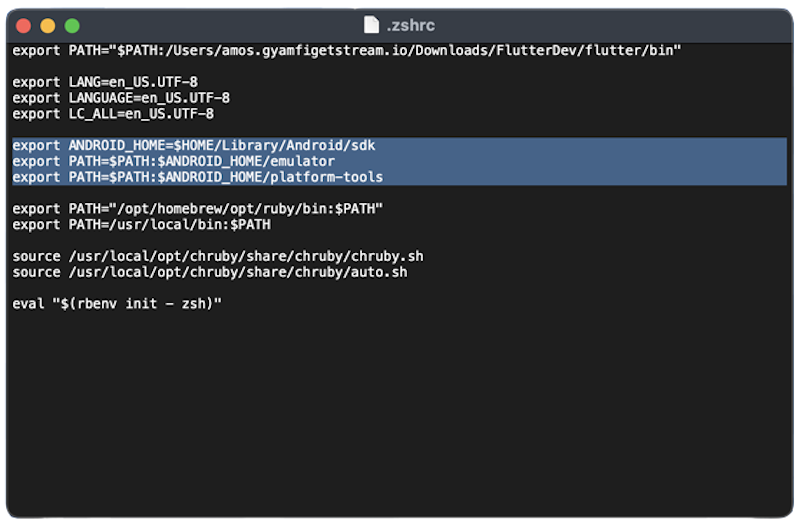Click the homebrew ruby PATH export line
Viewport: 800px width, 526px height.
(x=197, y=209)
